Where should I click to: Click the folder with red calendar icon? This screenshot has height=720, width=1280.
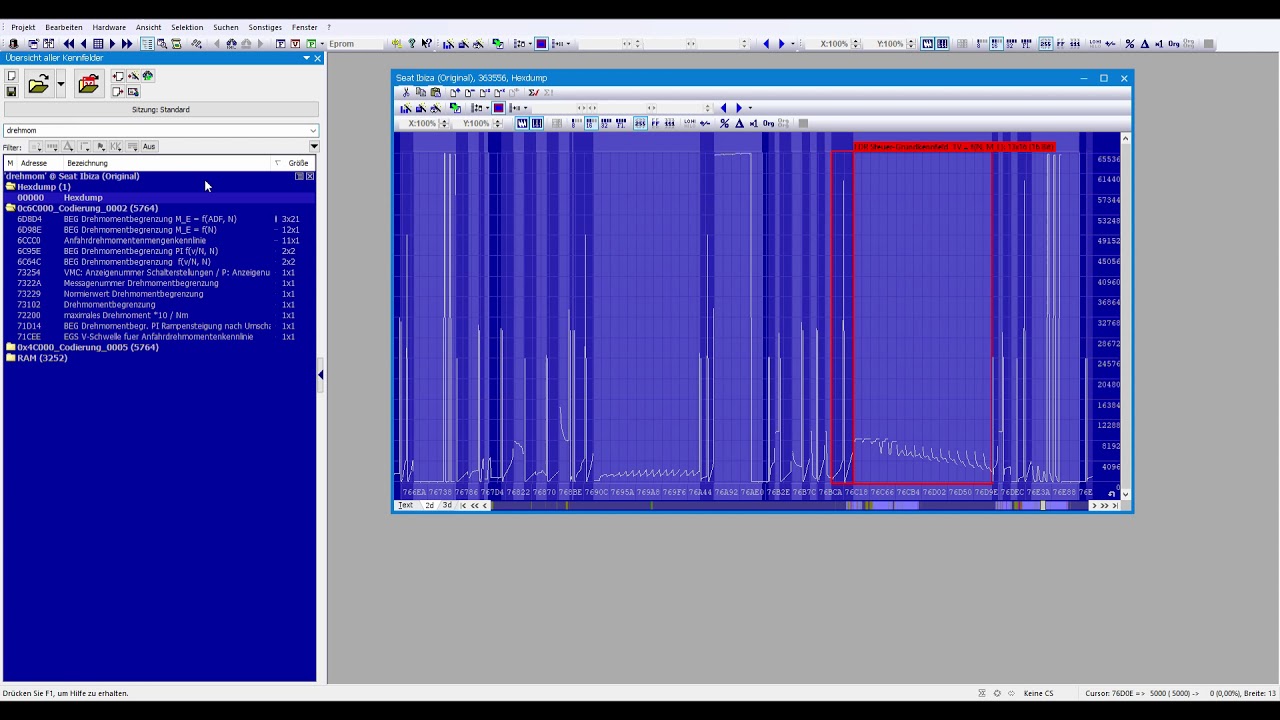click(88, 85)
